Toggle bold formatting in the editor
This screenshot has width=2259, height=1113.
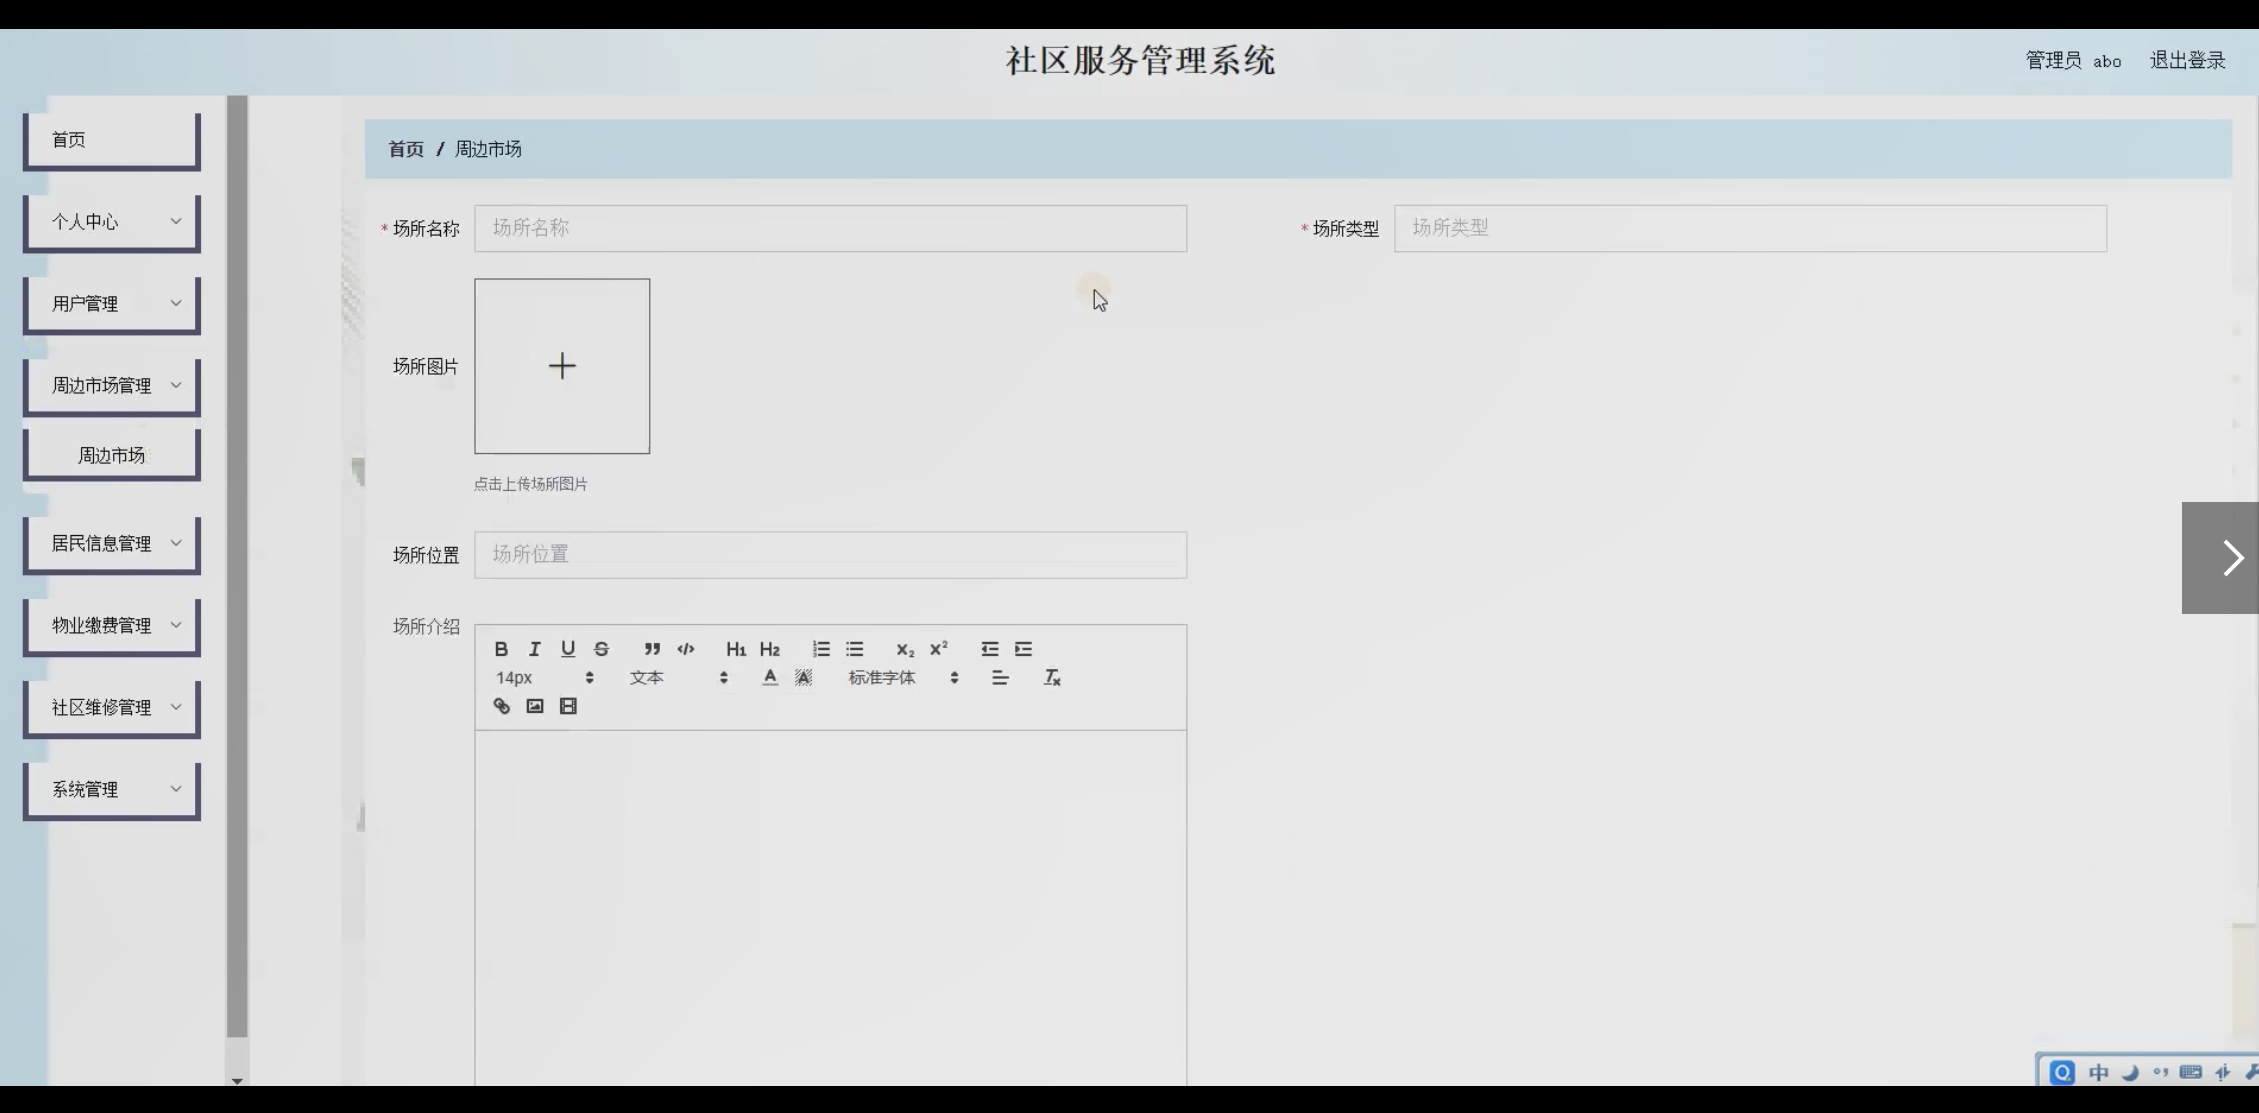(501, 649)
